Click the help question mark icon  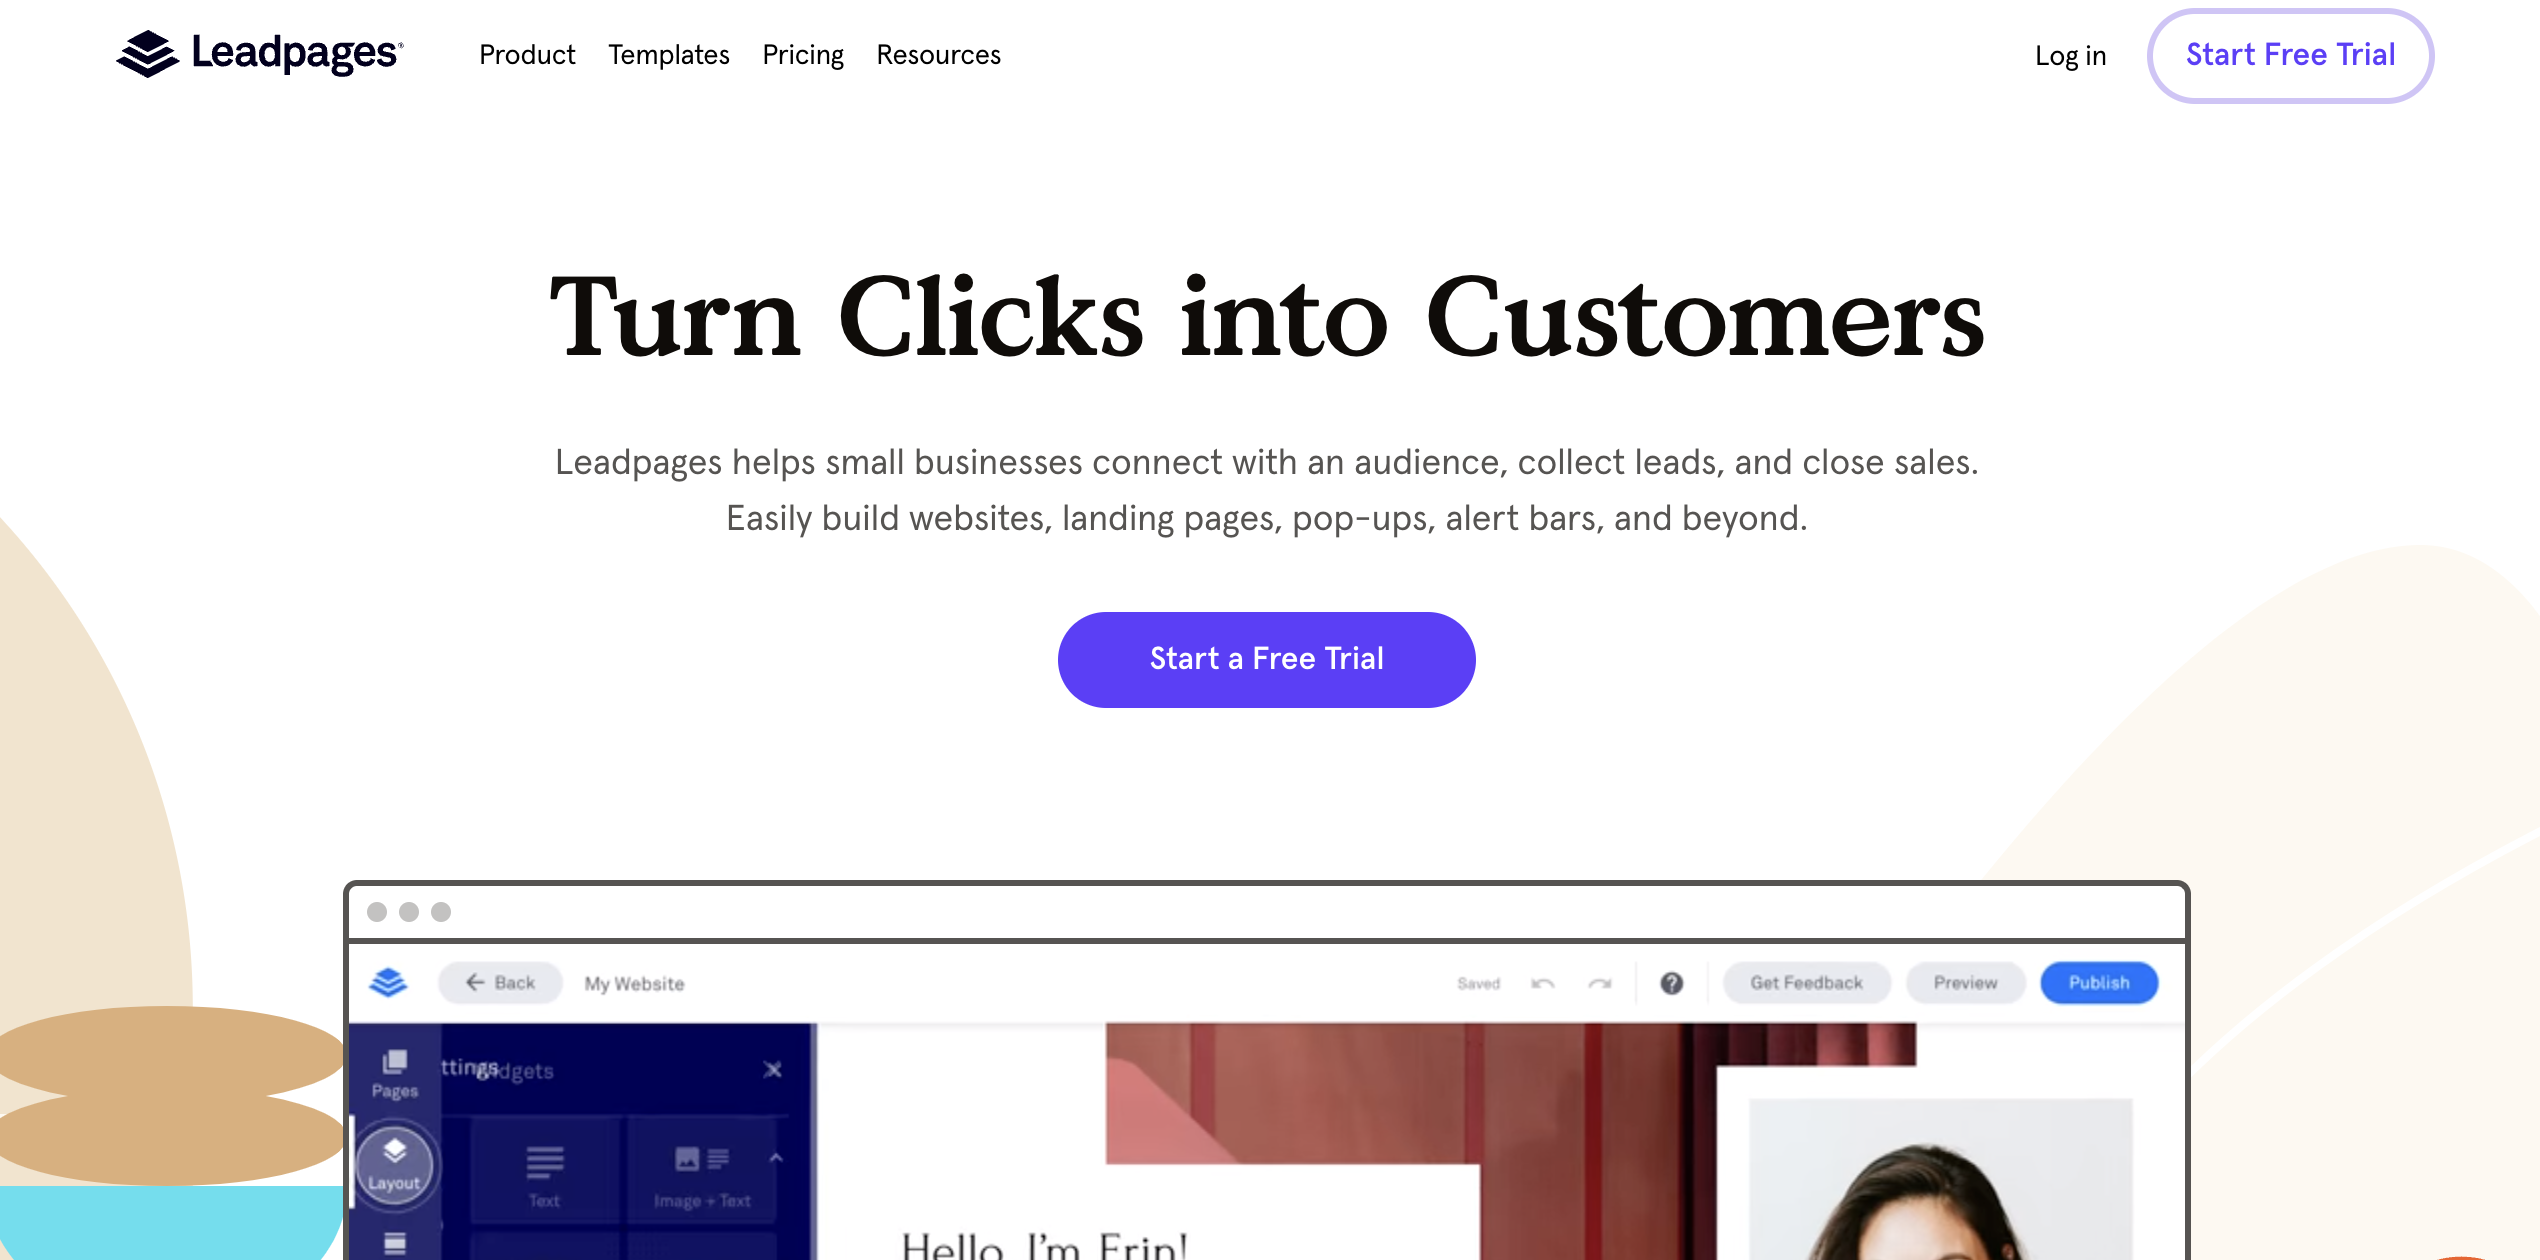(x=1675, y=983)
